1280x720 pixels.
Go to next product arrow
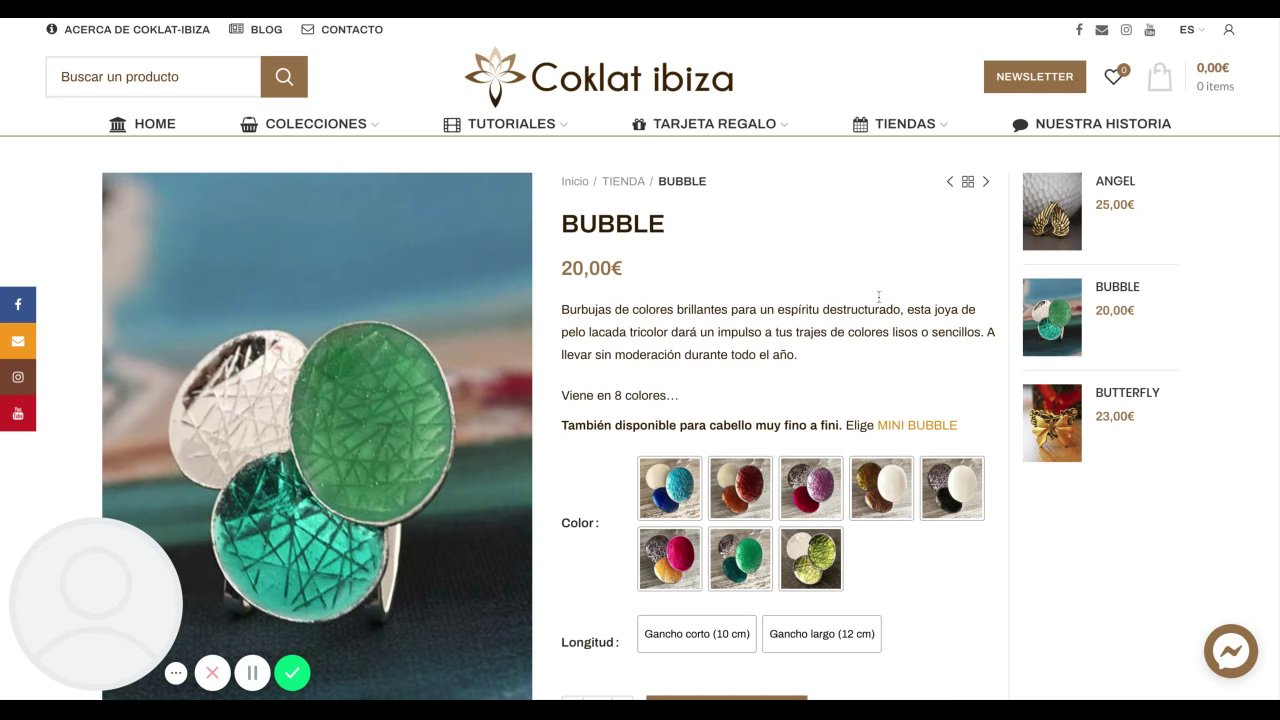click(x=986, y=182)
